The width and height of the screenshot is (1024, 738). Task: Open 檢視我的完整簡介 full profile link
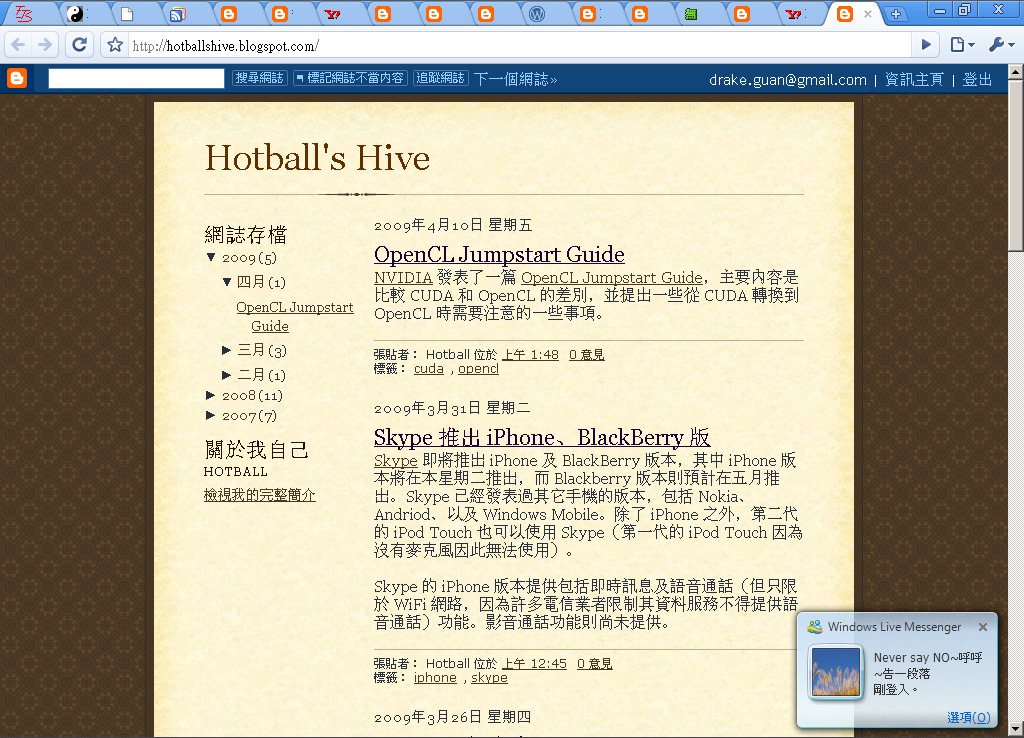coord(259,495)
